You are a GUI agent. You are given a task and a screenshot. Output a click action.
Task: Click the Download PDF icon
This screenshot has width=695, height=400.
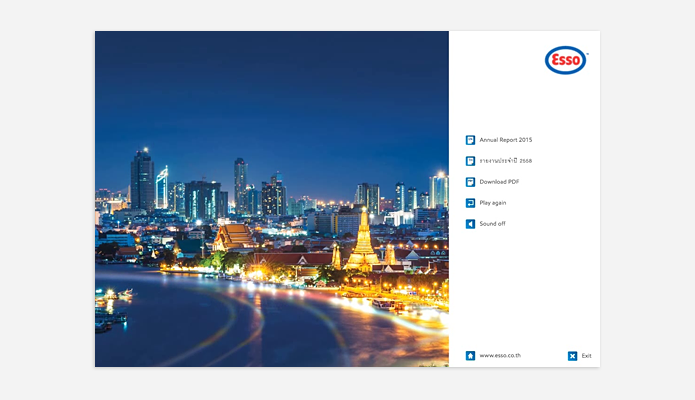(x=470, y=182)
